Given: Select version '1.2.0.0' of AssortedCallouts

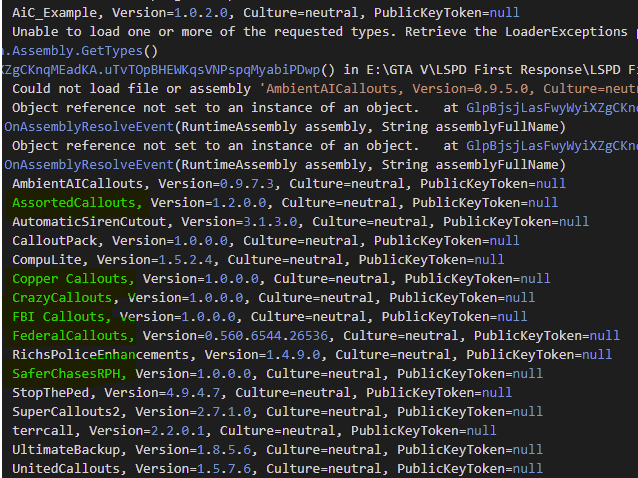Looking at the screenshot, I should 239,203.
